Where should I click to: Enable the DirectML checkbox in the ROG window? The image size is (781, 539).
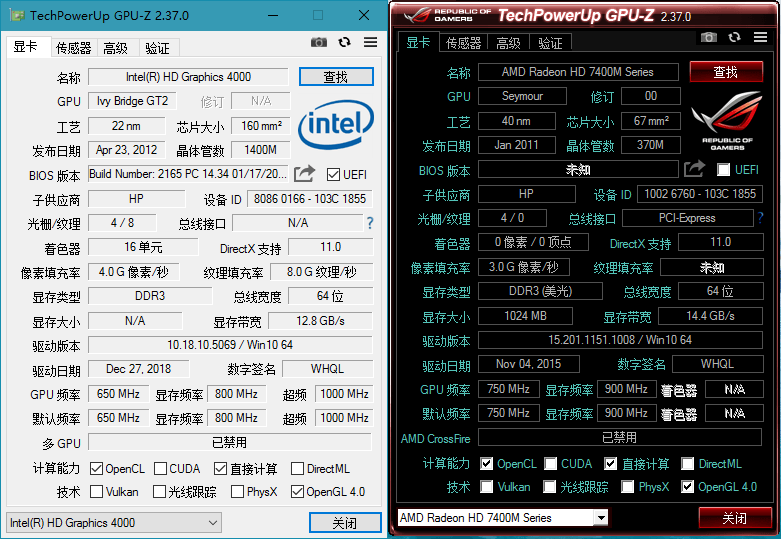[688, 464]
